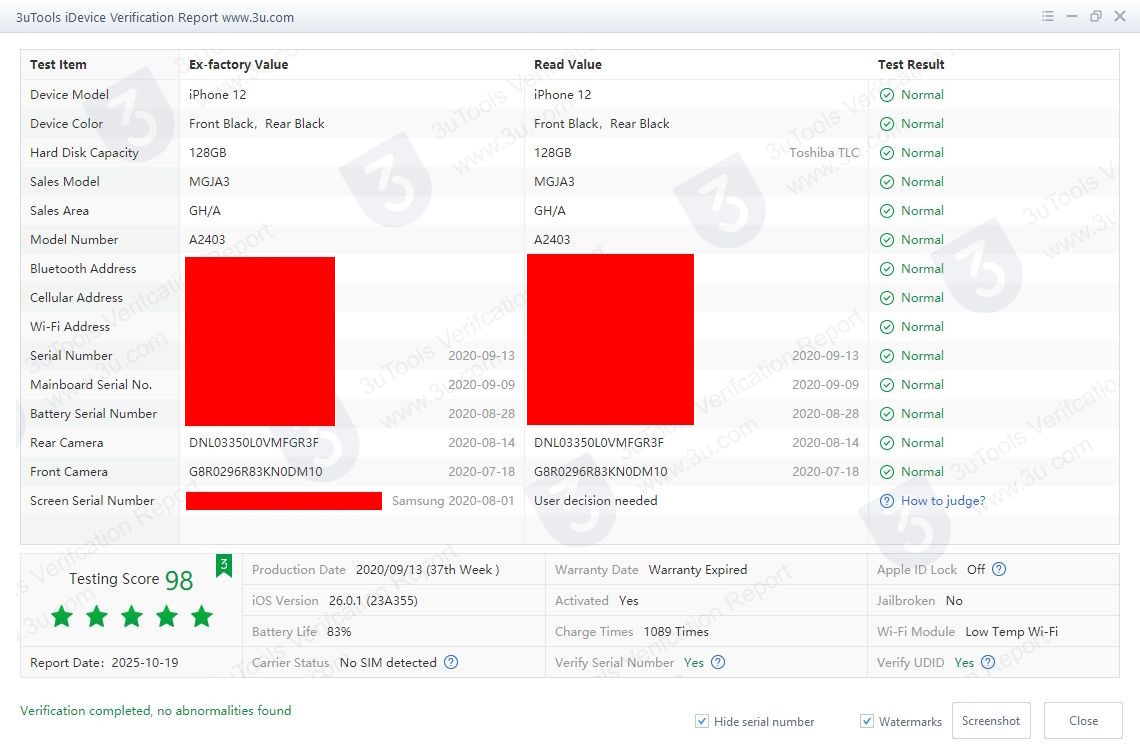Screen dimensions: 1140x756
Task: Click the Charge Times 1089 Times value
Action: tap(676, 632)
